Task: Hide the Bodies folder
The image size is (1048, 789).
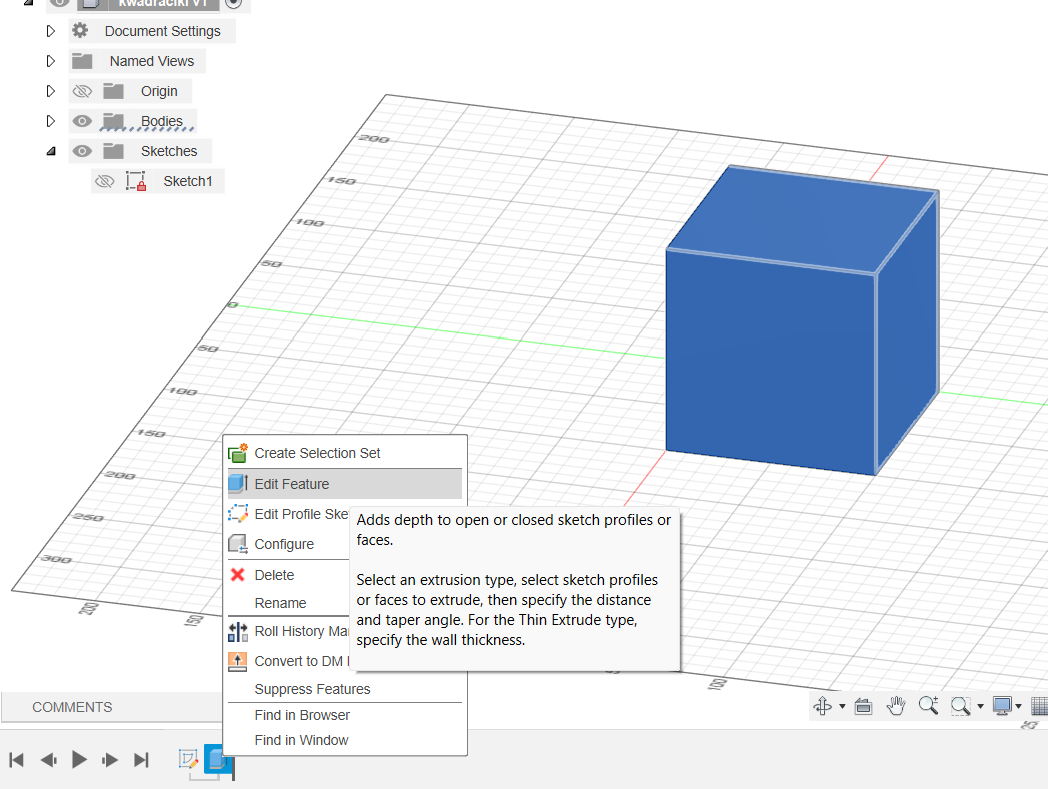Action: (82, 121)
